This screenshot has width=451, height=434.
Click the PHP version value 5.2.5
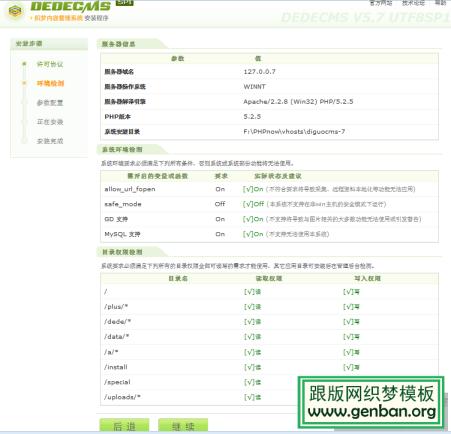click(x=252, y=117)
